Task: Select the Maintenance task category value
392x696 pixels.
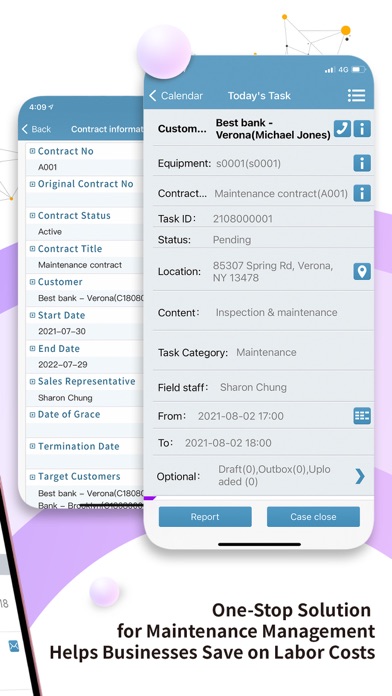Action: coord(266,352)
